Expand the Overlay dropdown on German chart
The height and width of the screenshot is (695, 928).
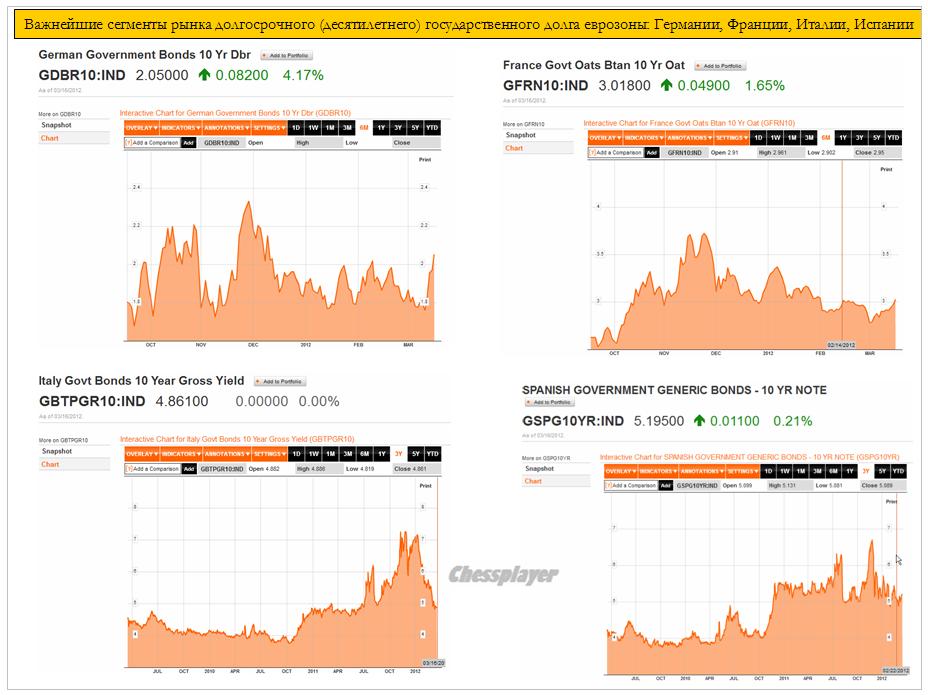(140, 128)
